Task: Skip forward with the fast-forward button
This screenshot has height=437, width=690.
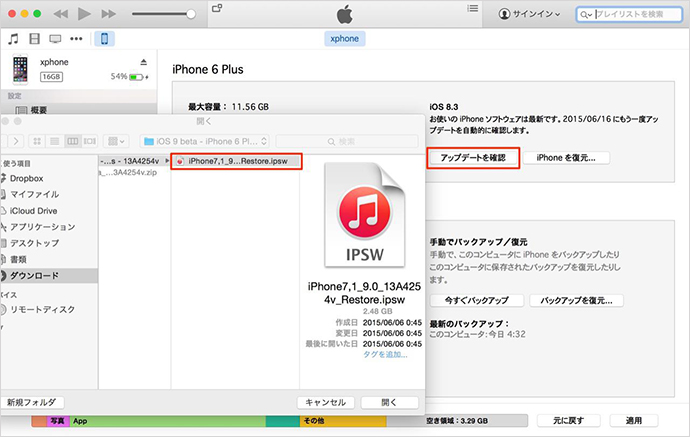Action: tap(108, 14)
